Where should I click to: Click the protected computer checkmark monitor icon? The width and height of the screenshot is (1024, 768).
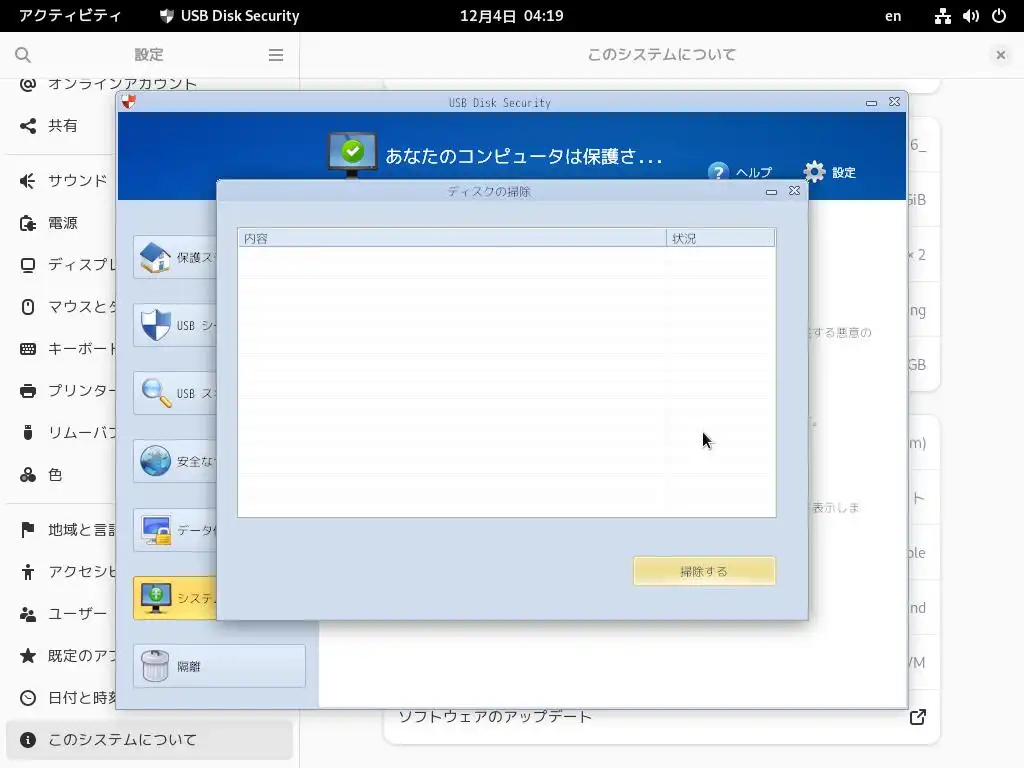coord(352,153)
